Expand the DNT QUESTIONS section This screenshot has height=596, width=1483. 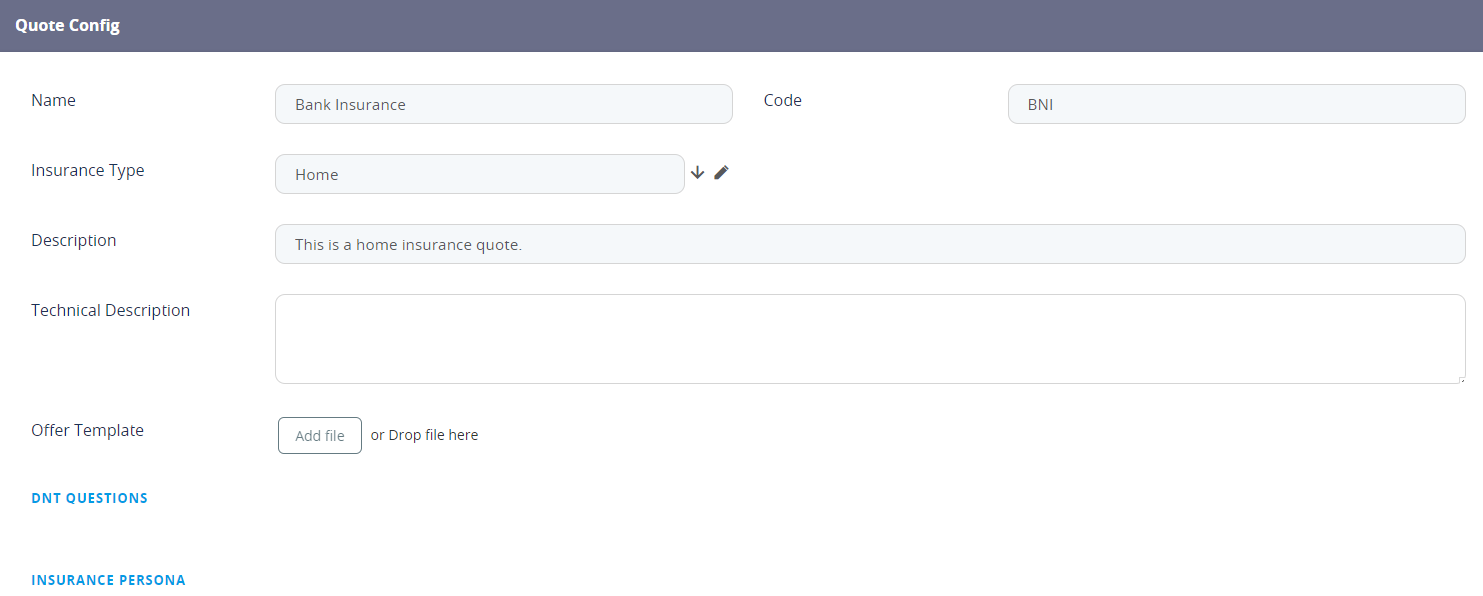(90, 498)
